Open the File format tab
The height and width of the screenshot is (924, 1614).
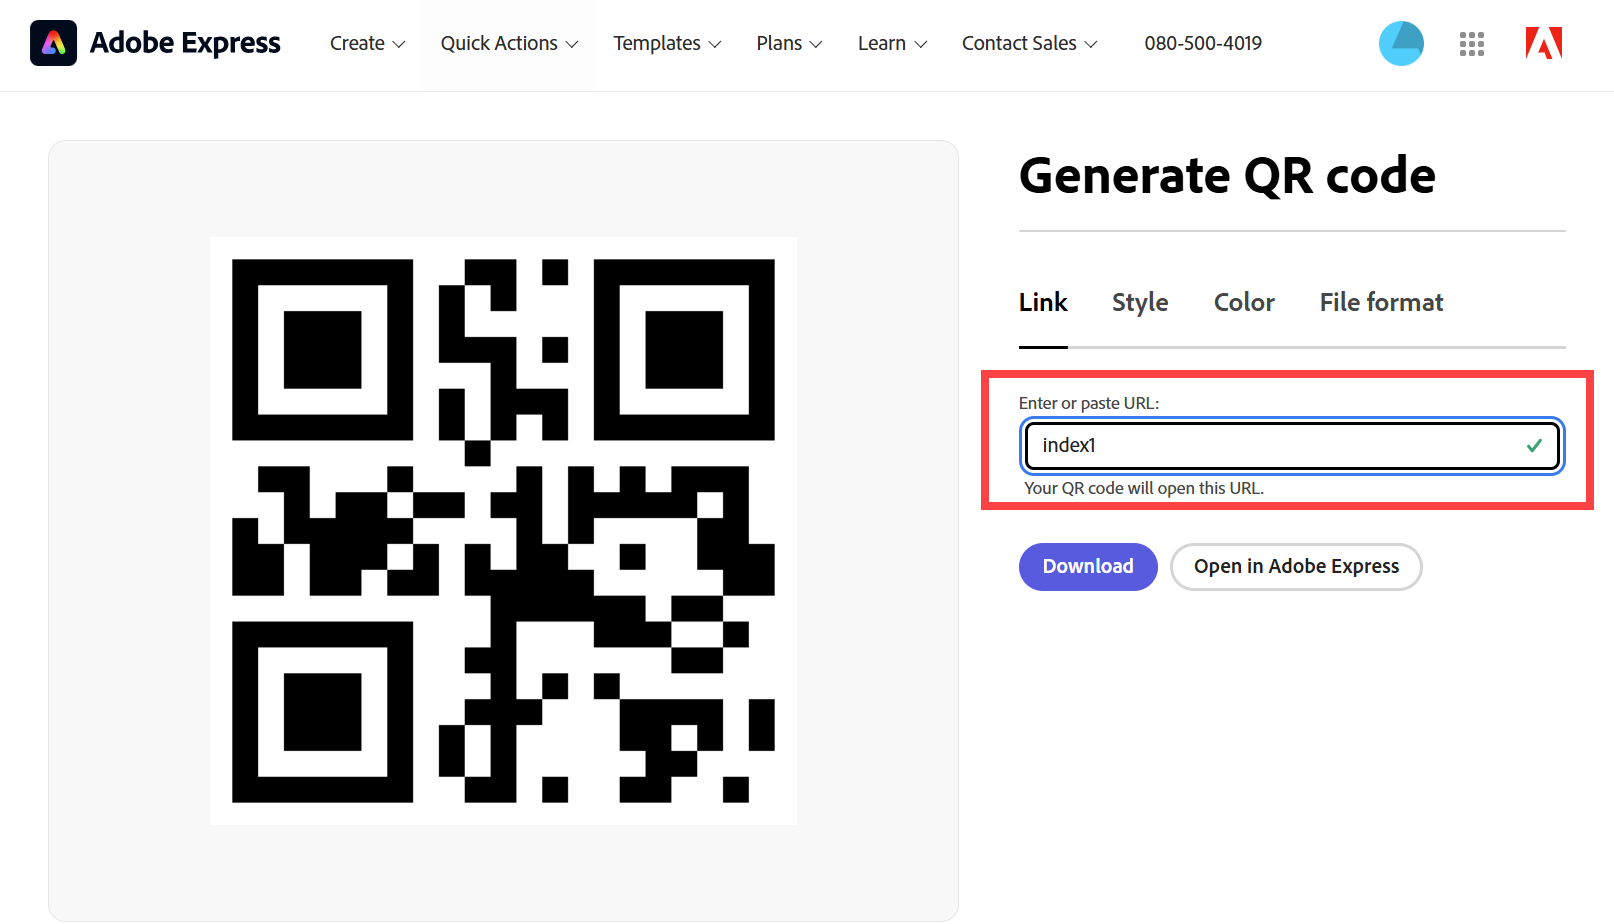pyautogui.click(x=1381, y=302)
